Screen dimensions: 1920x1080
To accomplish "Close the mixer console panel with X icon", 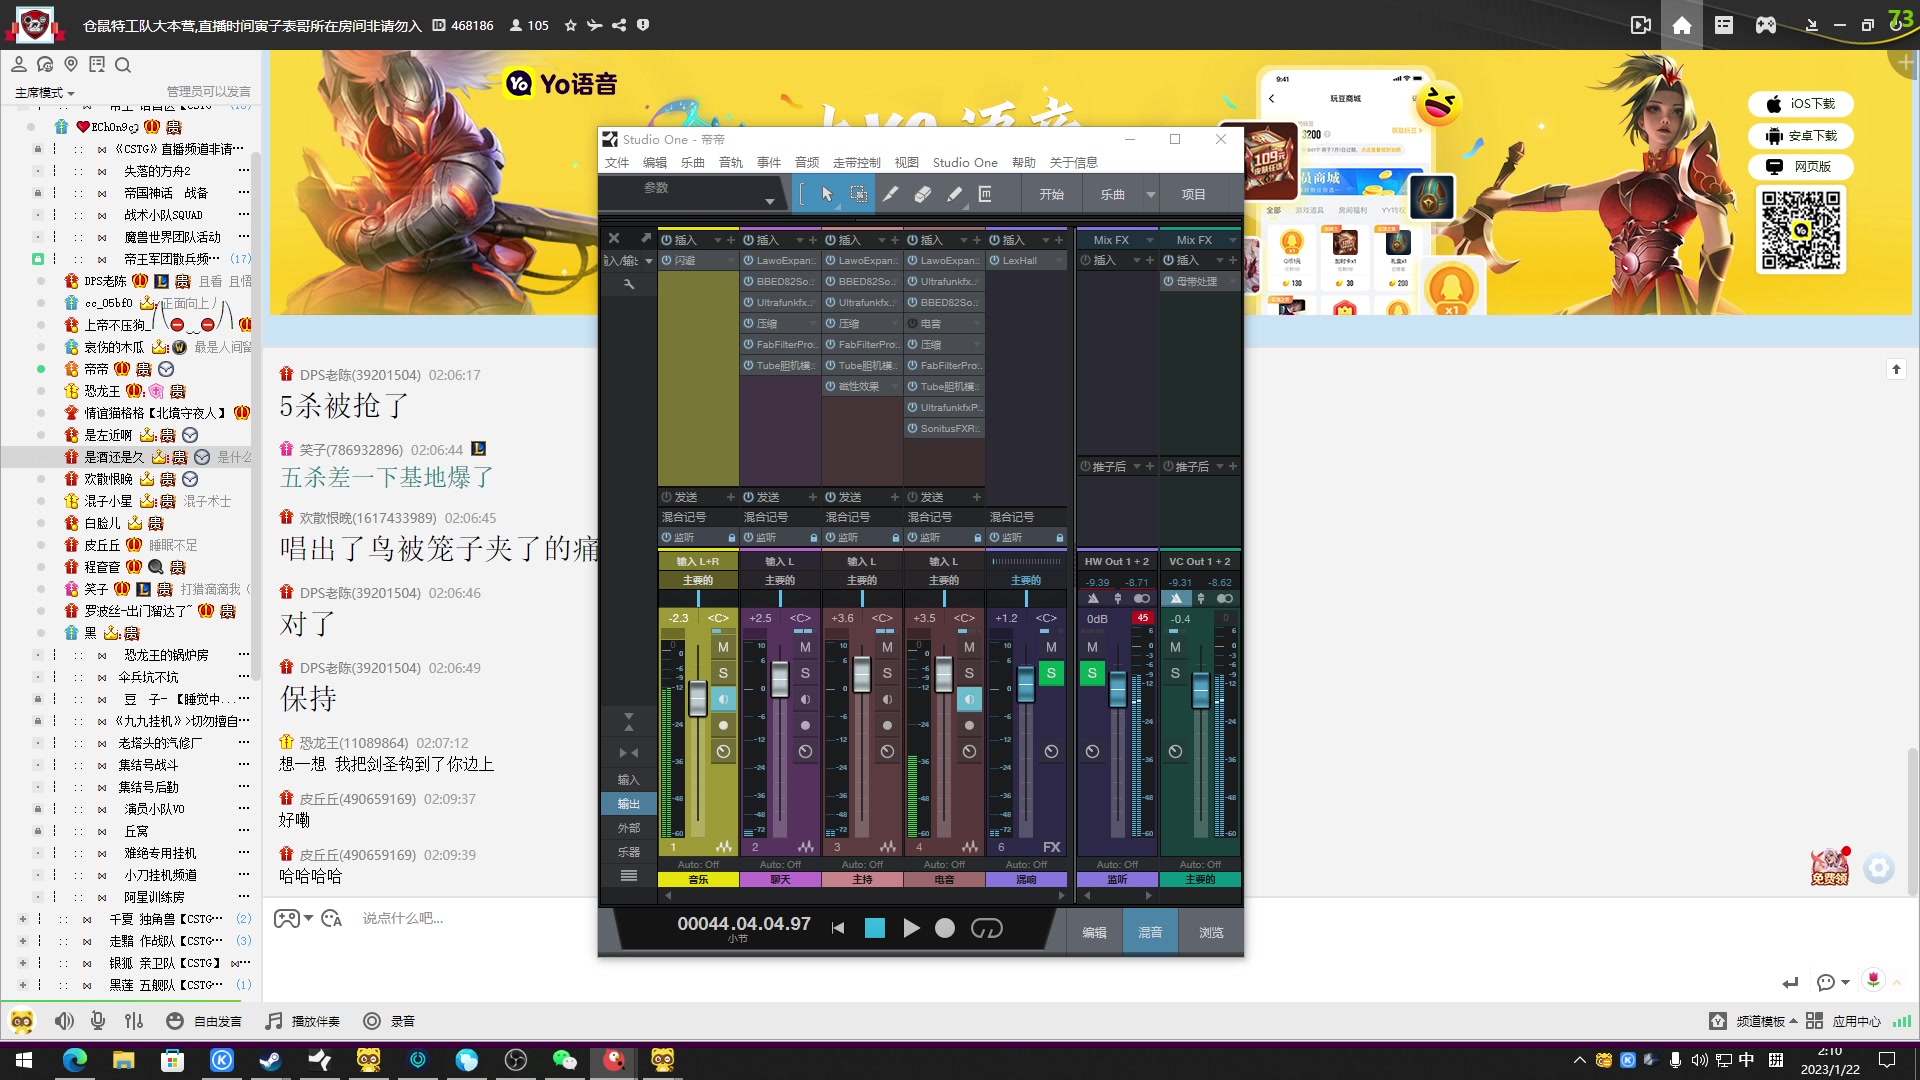I will [614, 238].
